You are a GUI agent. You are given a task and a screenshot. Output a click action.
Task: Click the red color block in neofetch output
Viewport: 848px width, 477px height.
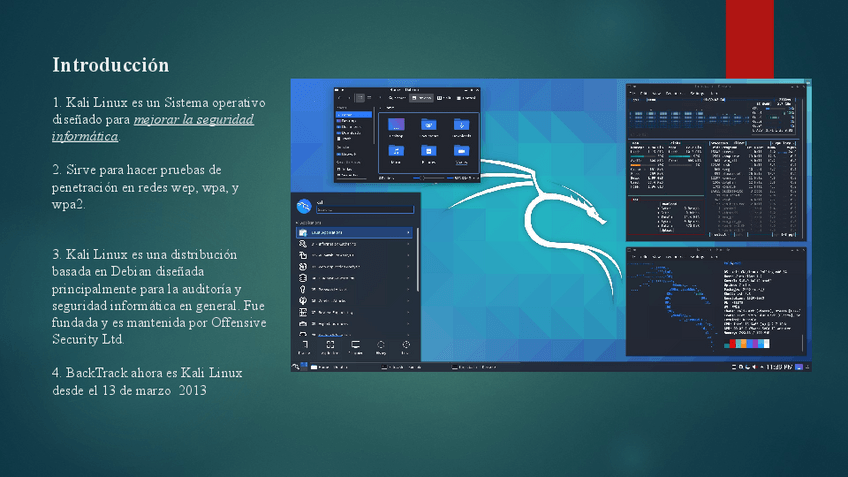click(733, 343)
